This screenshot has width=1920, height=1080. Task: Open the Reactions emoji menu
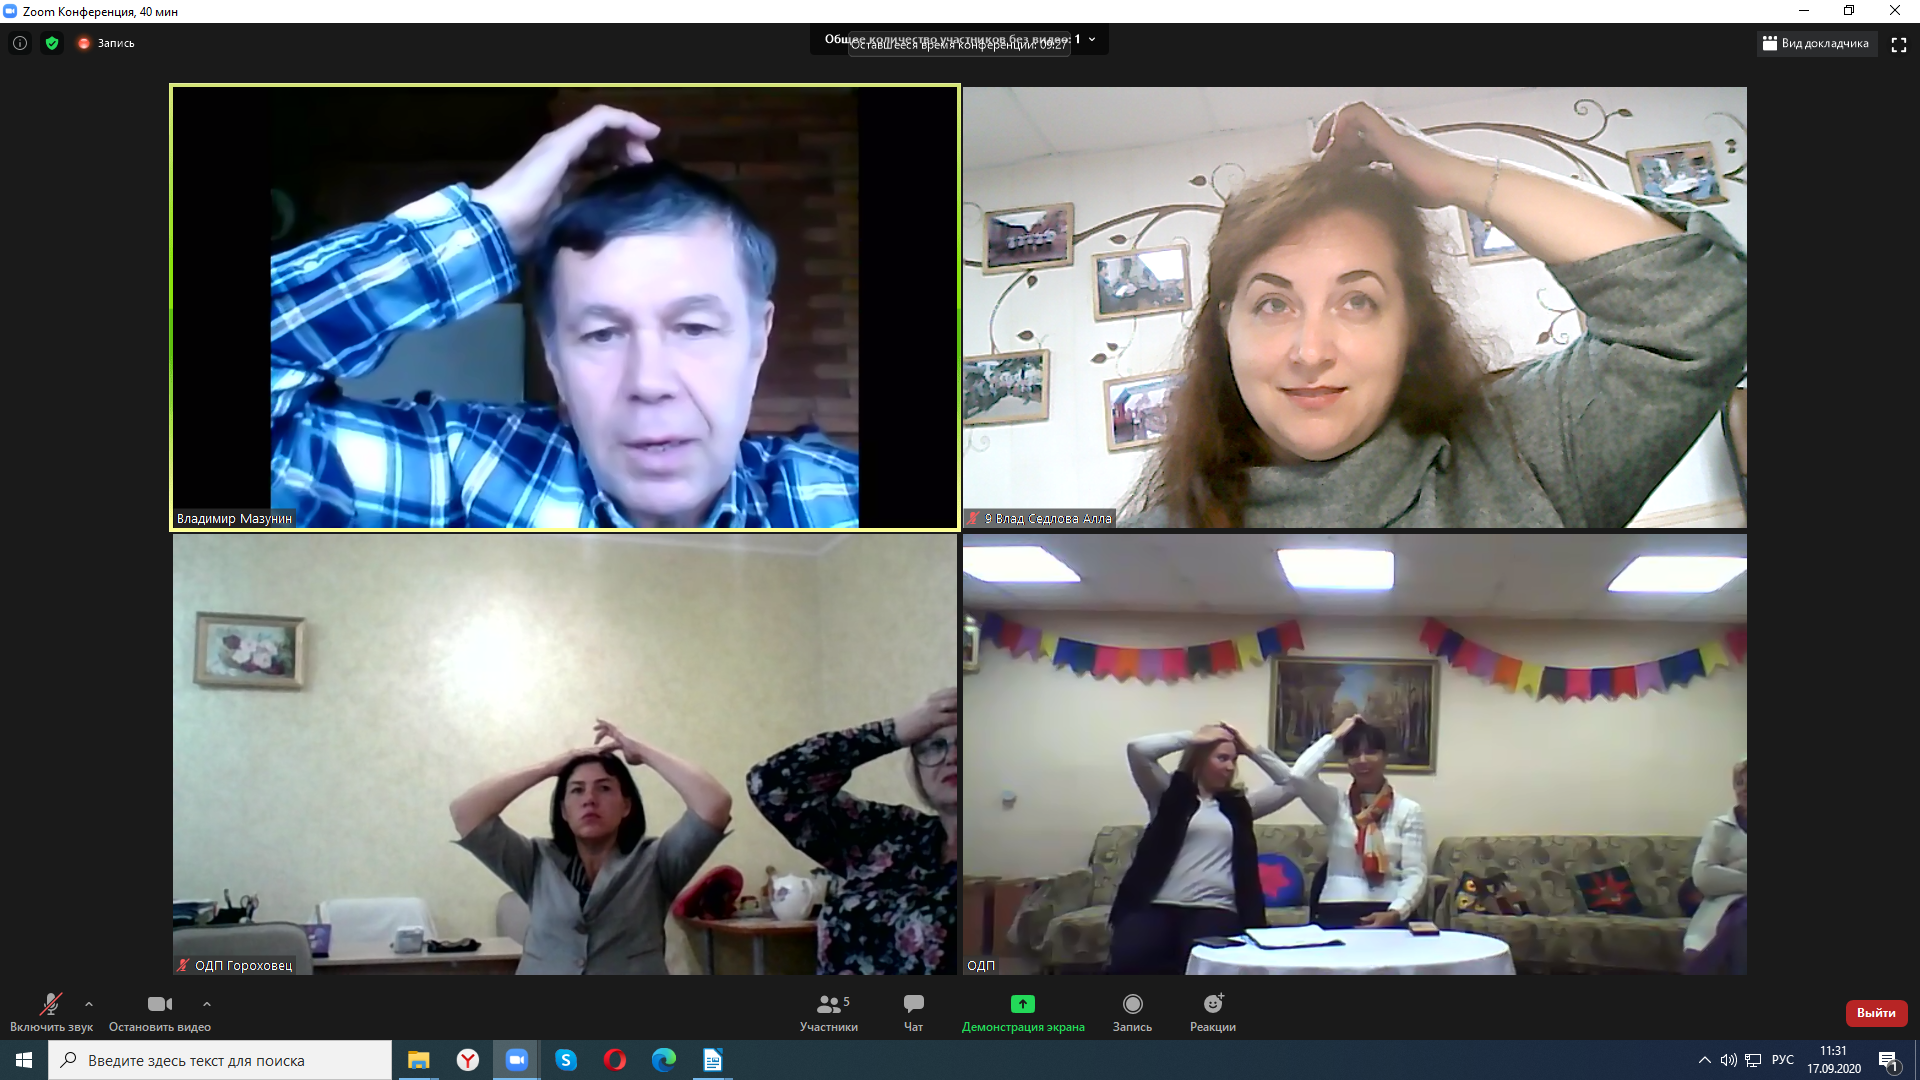pyautogui.click(x=1212, y=1004)
